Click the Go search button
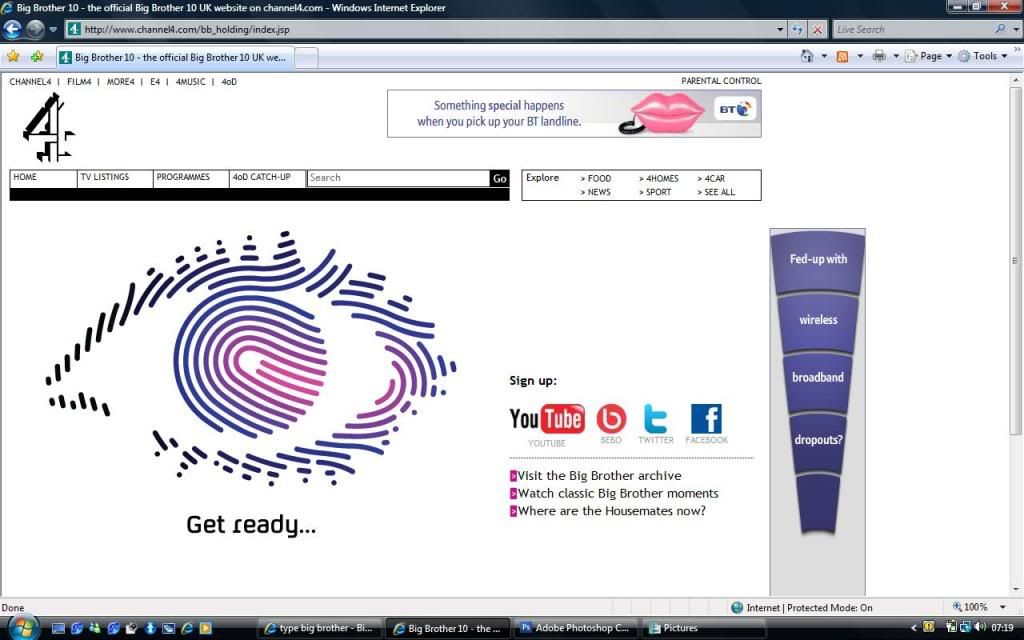This screenshot has height=640, width=1024. pyautogui.click(x=500, y=178)
